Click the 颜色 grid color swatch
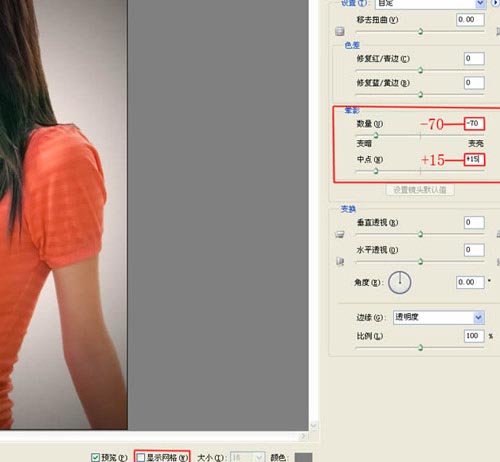The height and width of the screenshot is (462, 500). [303, 457]
